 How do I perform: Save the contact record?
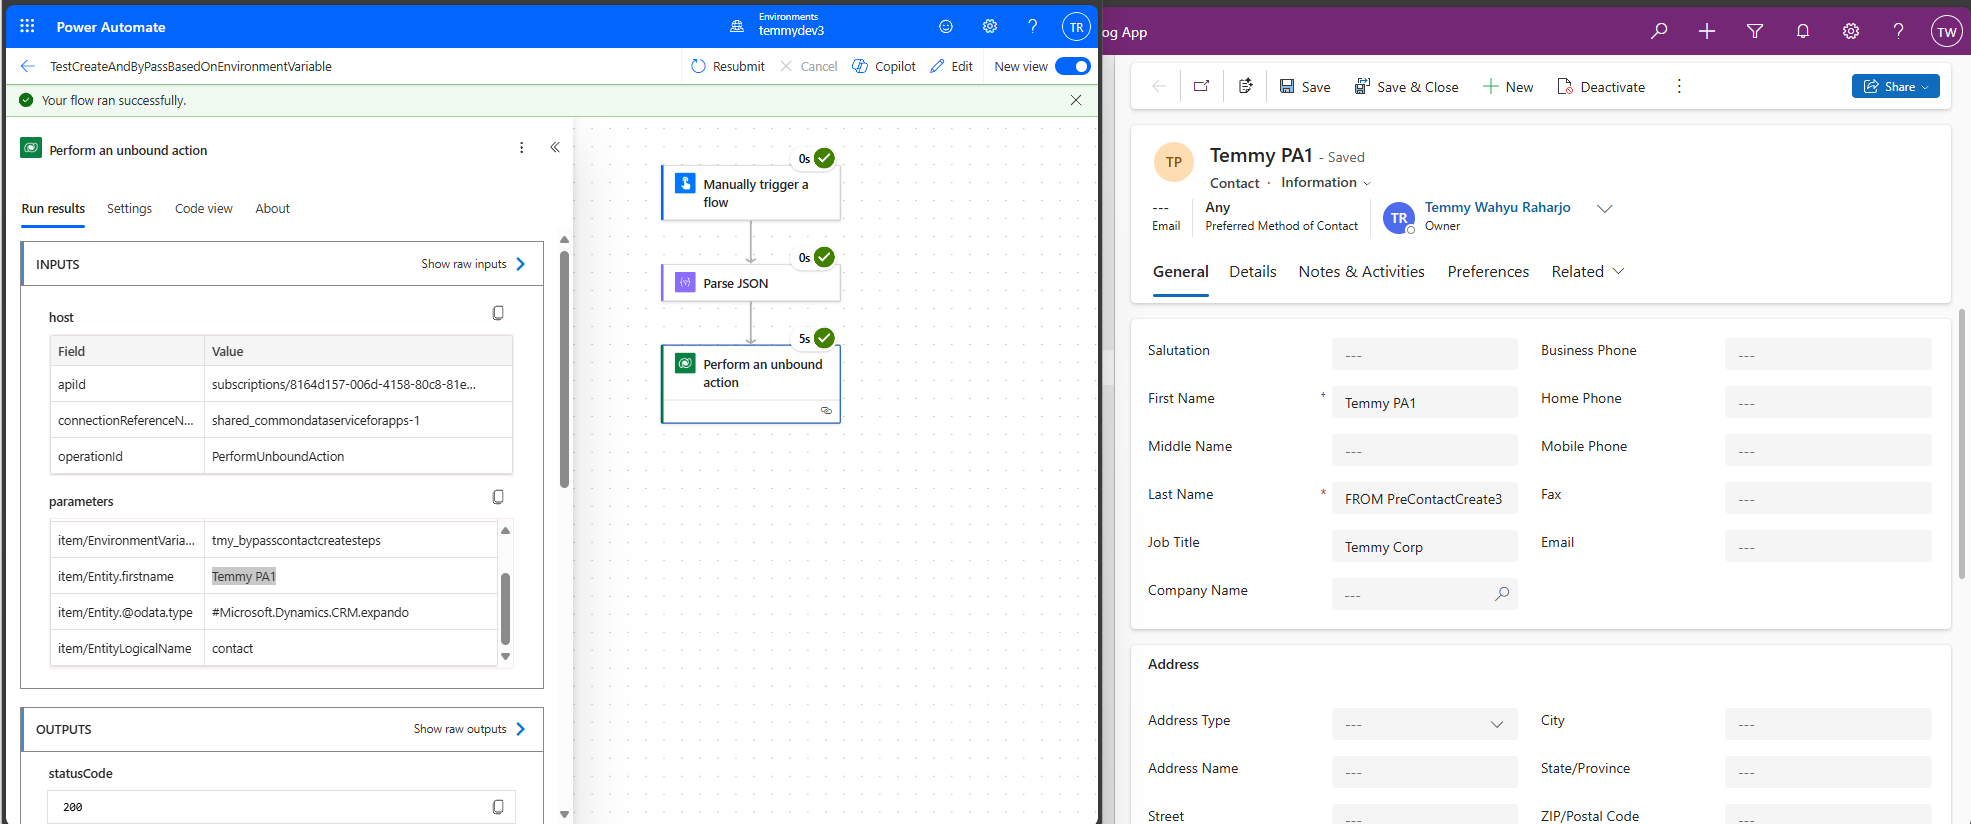point(1305,87)
